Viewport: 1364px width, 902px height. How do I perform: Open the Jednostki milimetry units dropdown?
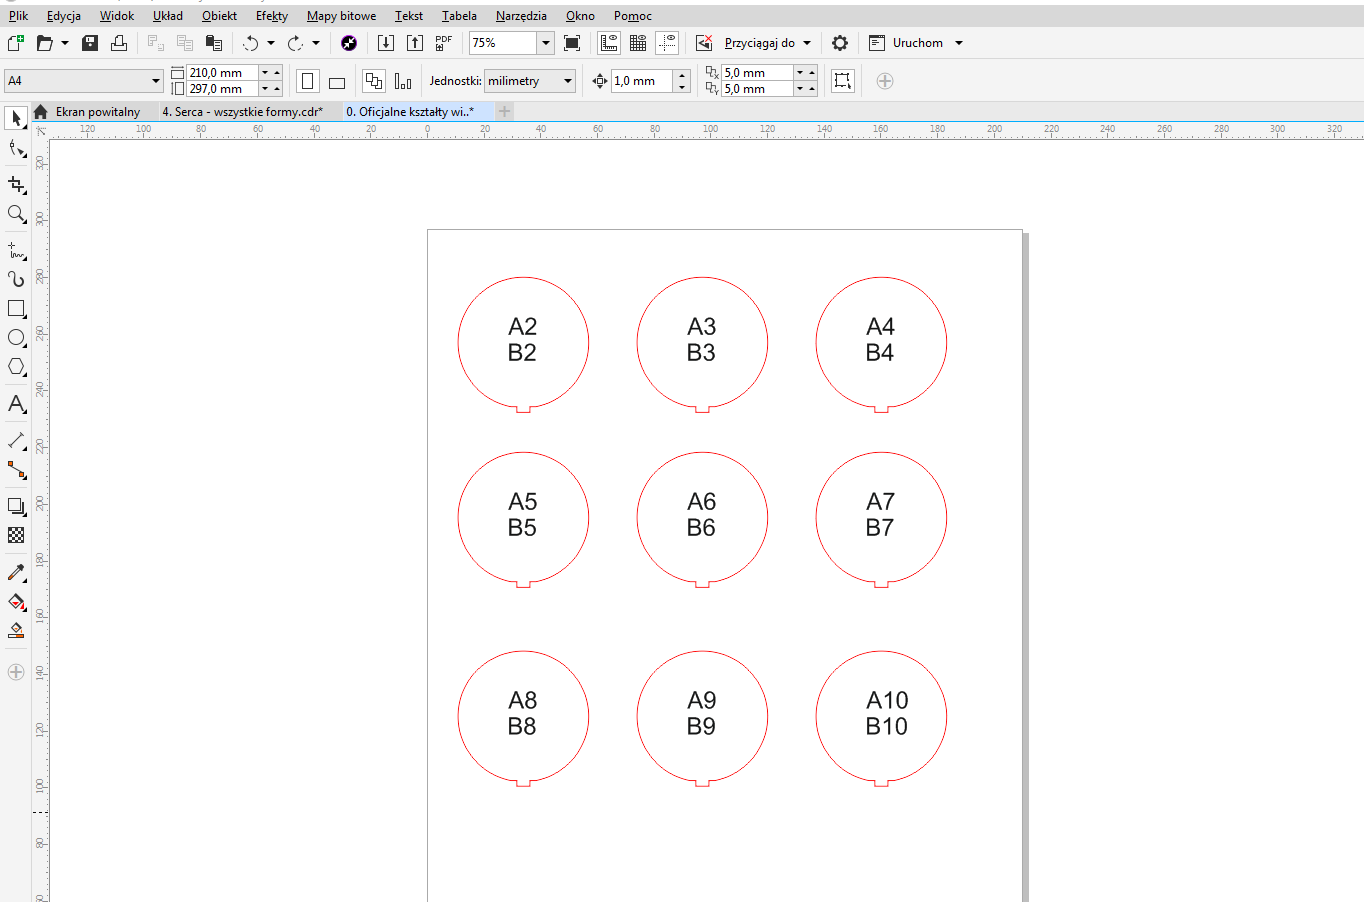568,81
